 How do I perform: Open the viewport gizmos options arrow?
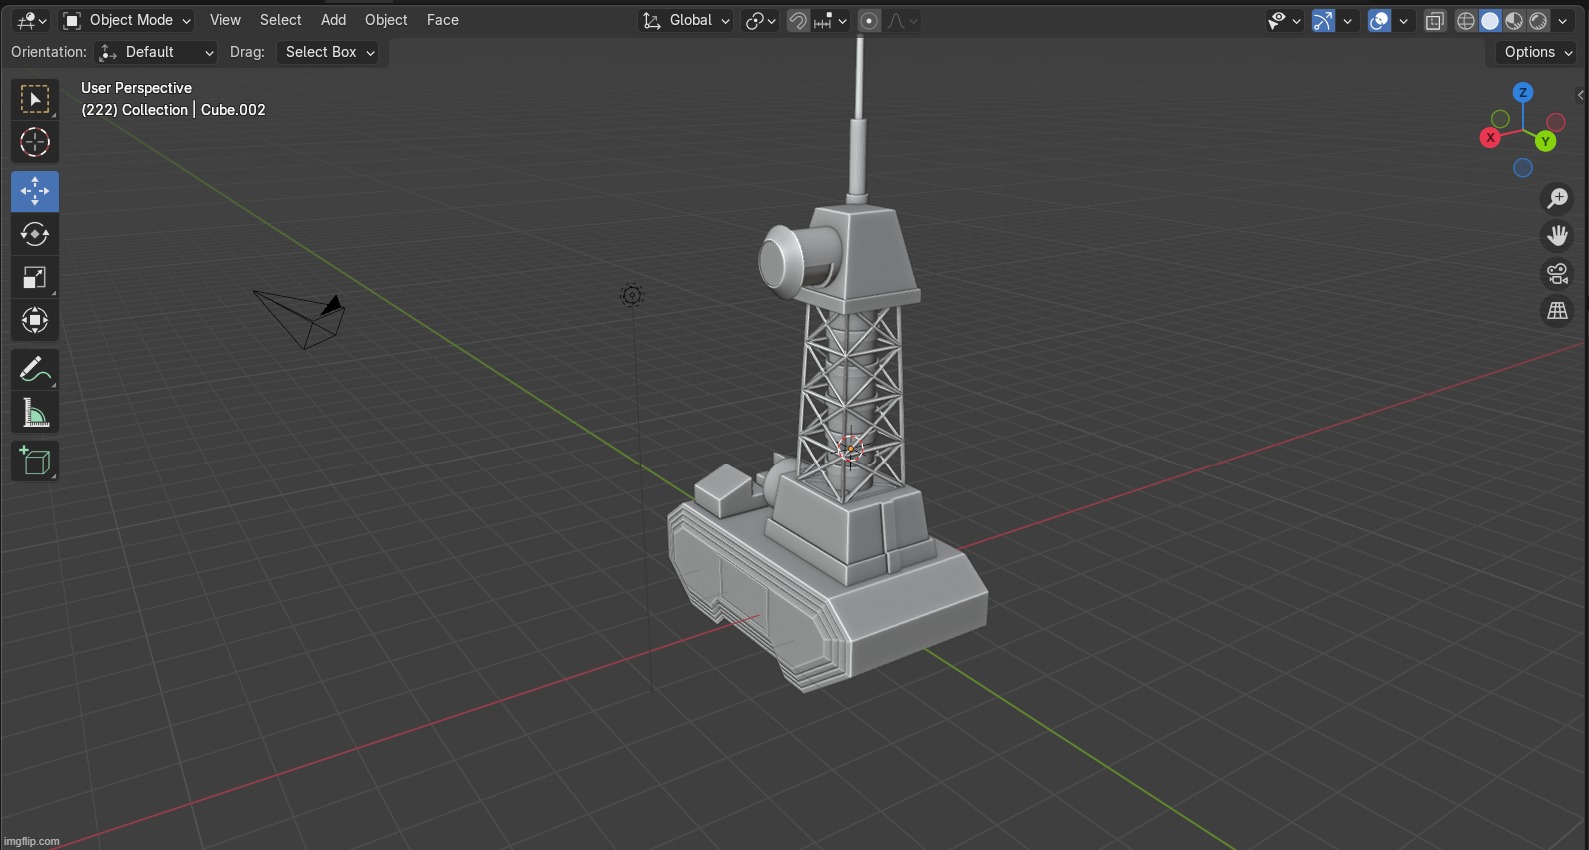pyautogui.click(x=1348, y=20)
